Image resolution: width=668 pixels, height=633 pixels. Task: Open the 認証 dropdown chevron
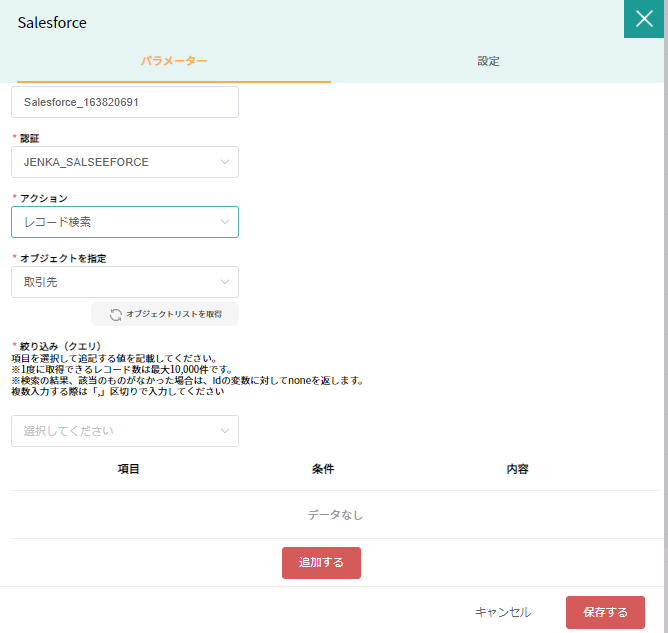tap(225, 162)
